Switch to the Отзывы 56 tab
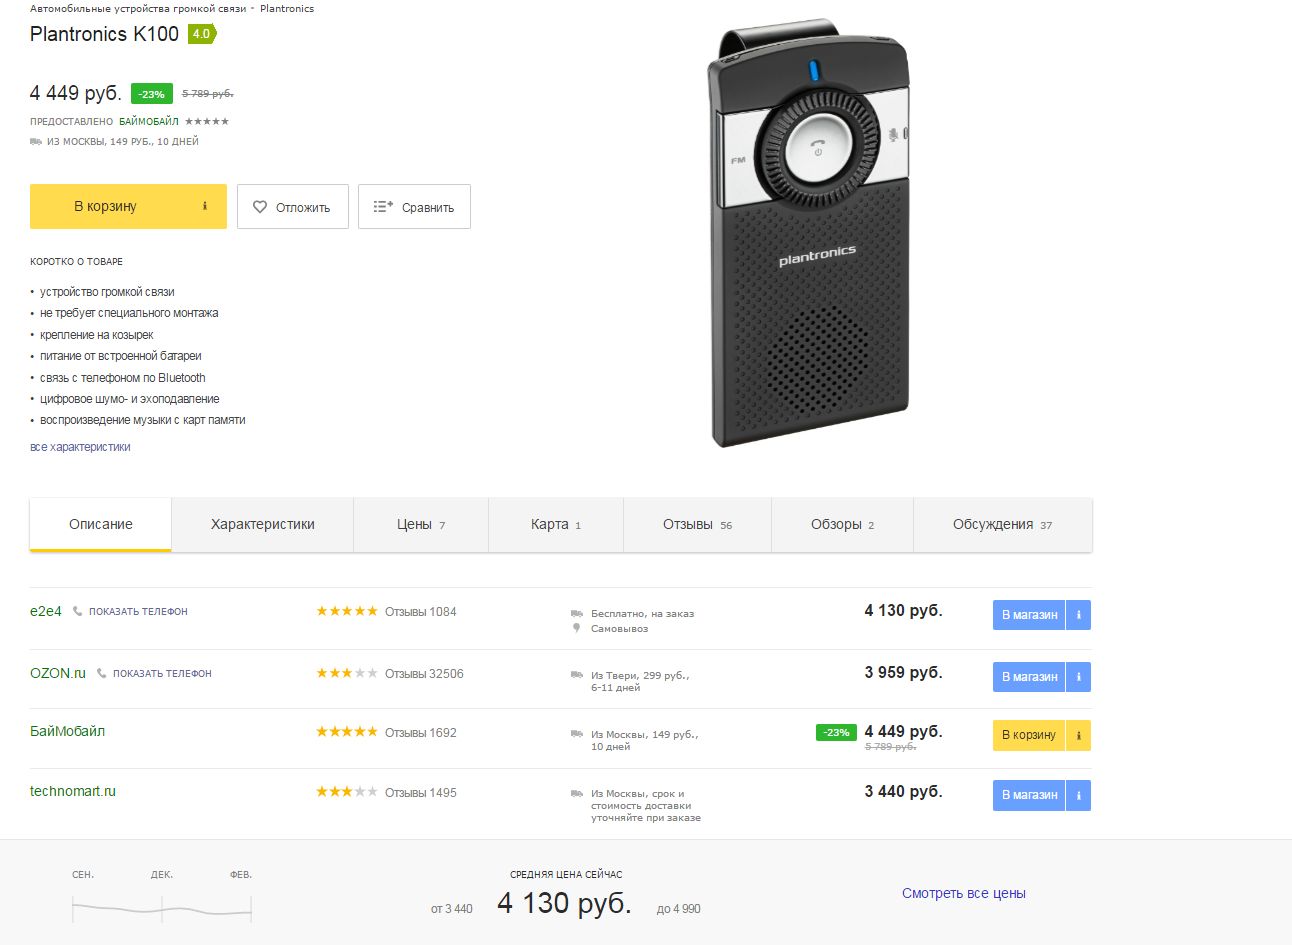The image size is (1292, 945). pos(697,524)
